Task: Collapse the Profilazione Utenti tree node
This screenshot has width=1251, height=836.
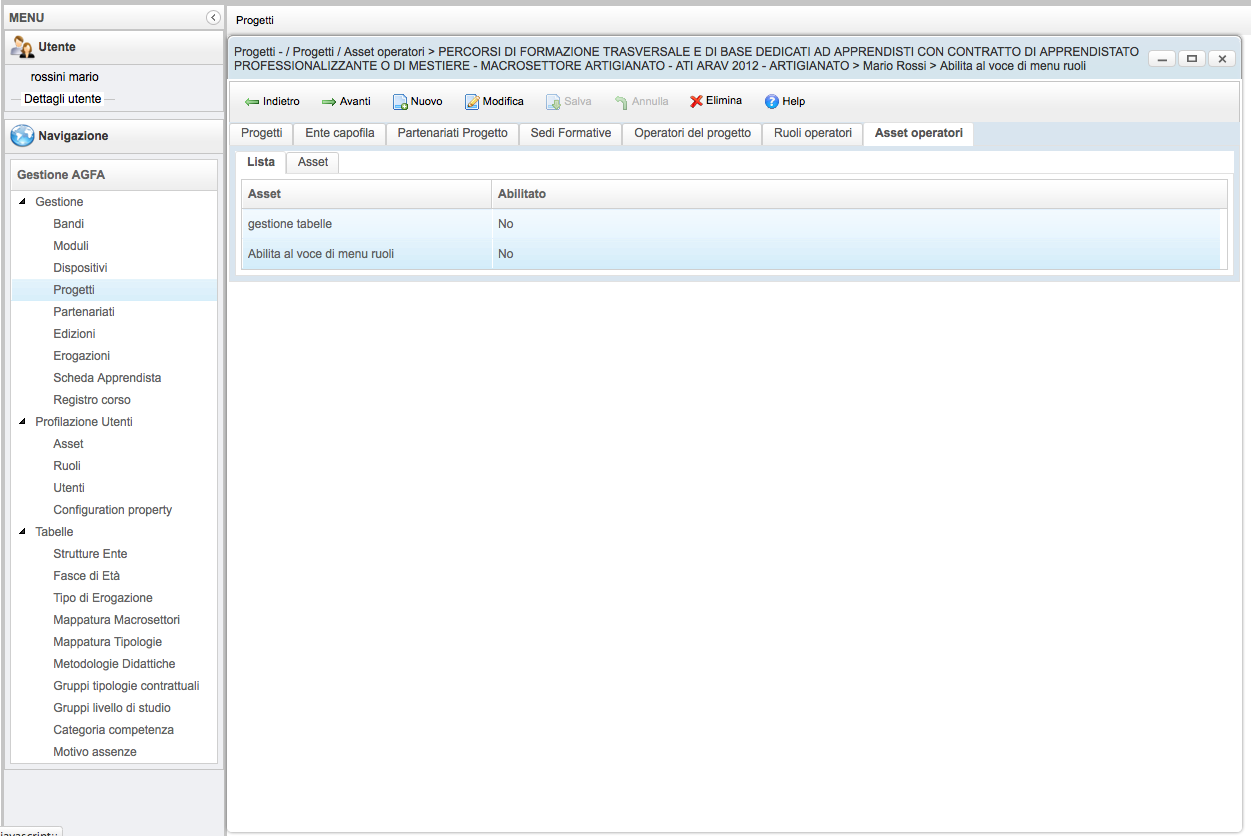Action: [x=23, y=422]
